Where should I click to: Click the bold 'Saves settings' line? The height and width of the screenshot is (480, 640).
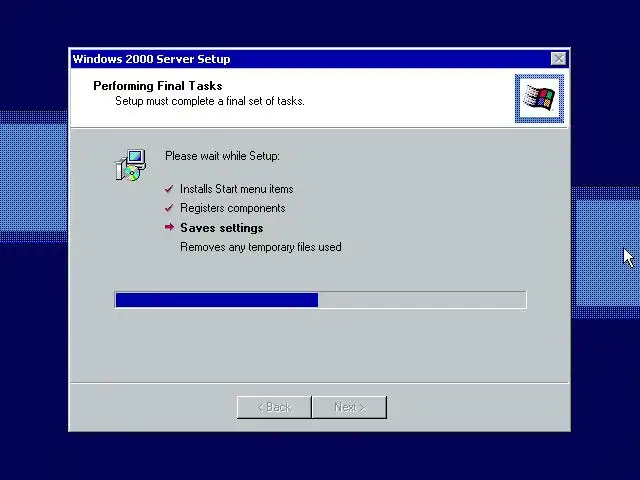[x=222, y=228]
